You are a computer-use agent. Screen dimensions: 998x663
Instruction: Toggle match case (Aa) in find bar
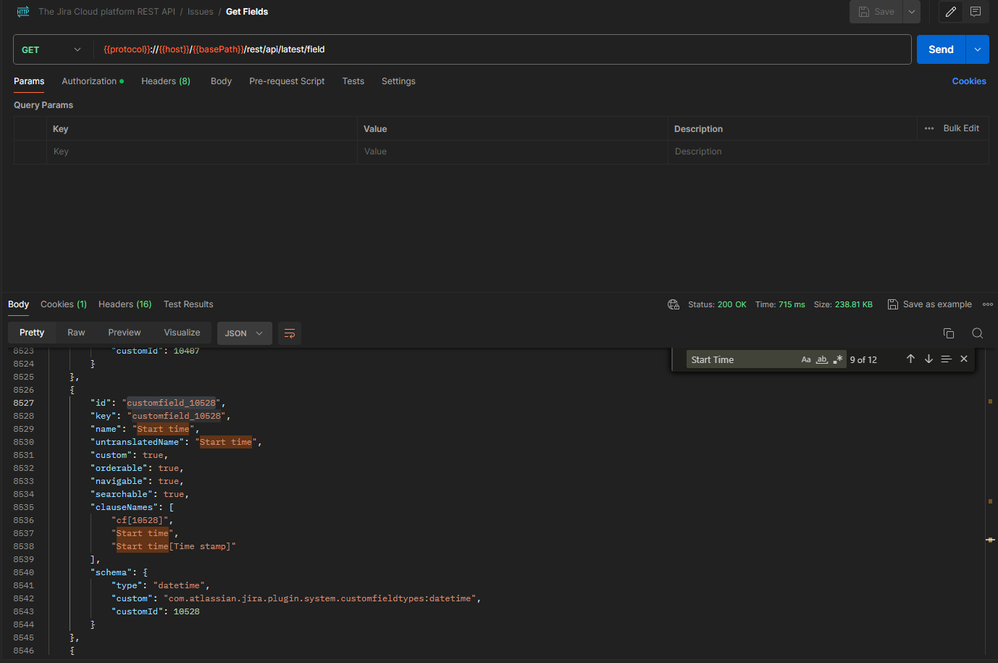(807, 359)
